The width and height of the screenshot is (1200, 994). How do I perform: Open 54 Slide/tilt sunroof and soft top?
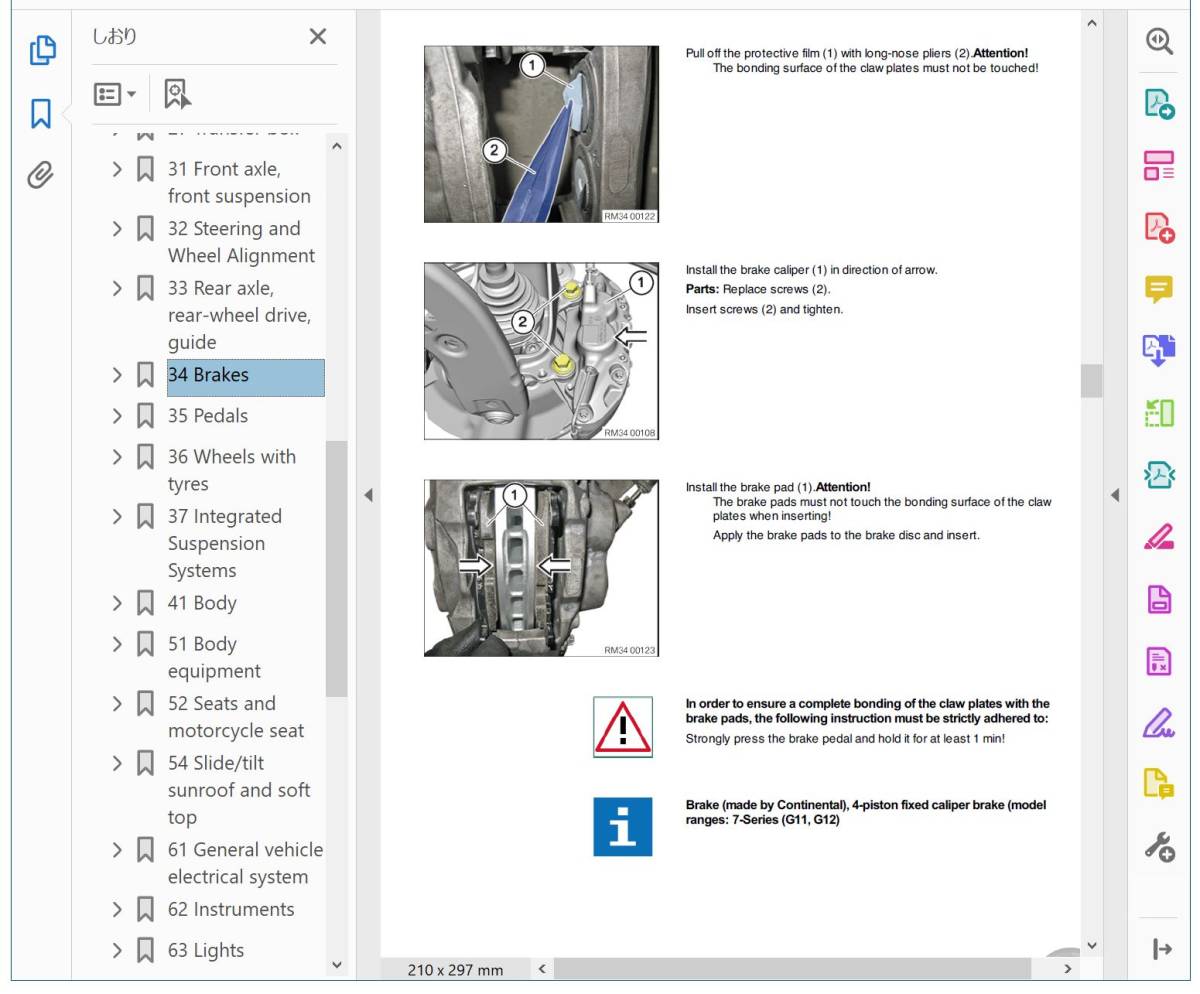click(x=239, y=790)
